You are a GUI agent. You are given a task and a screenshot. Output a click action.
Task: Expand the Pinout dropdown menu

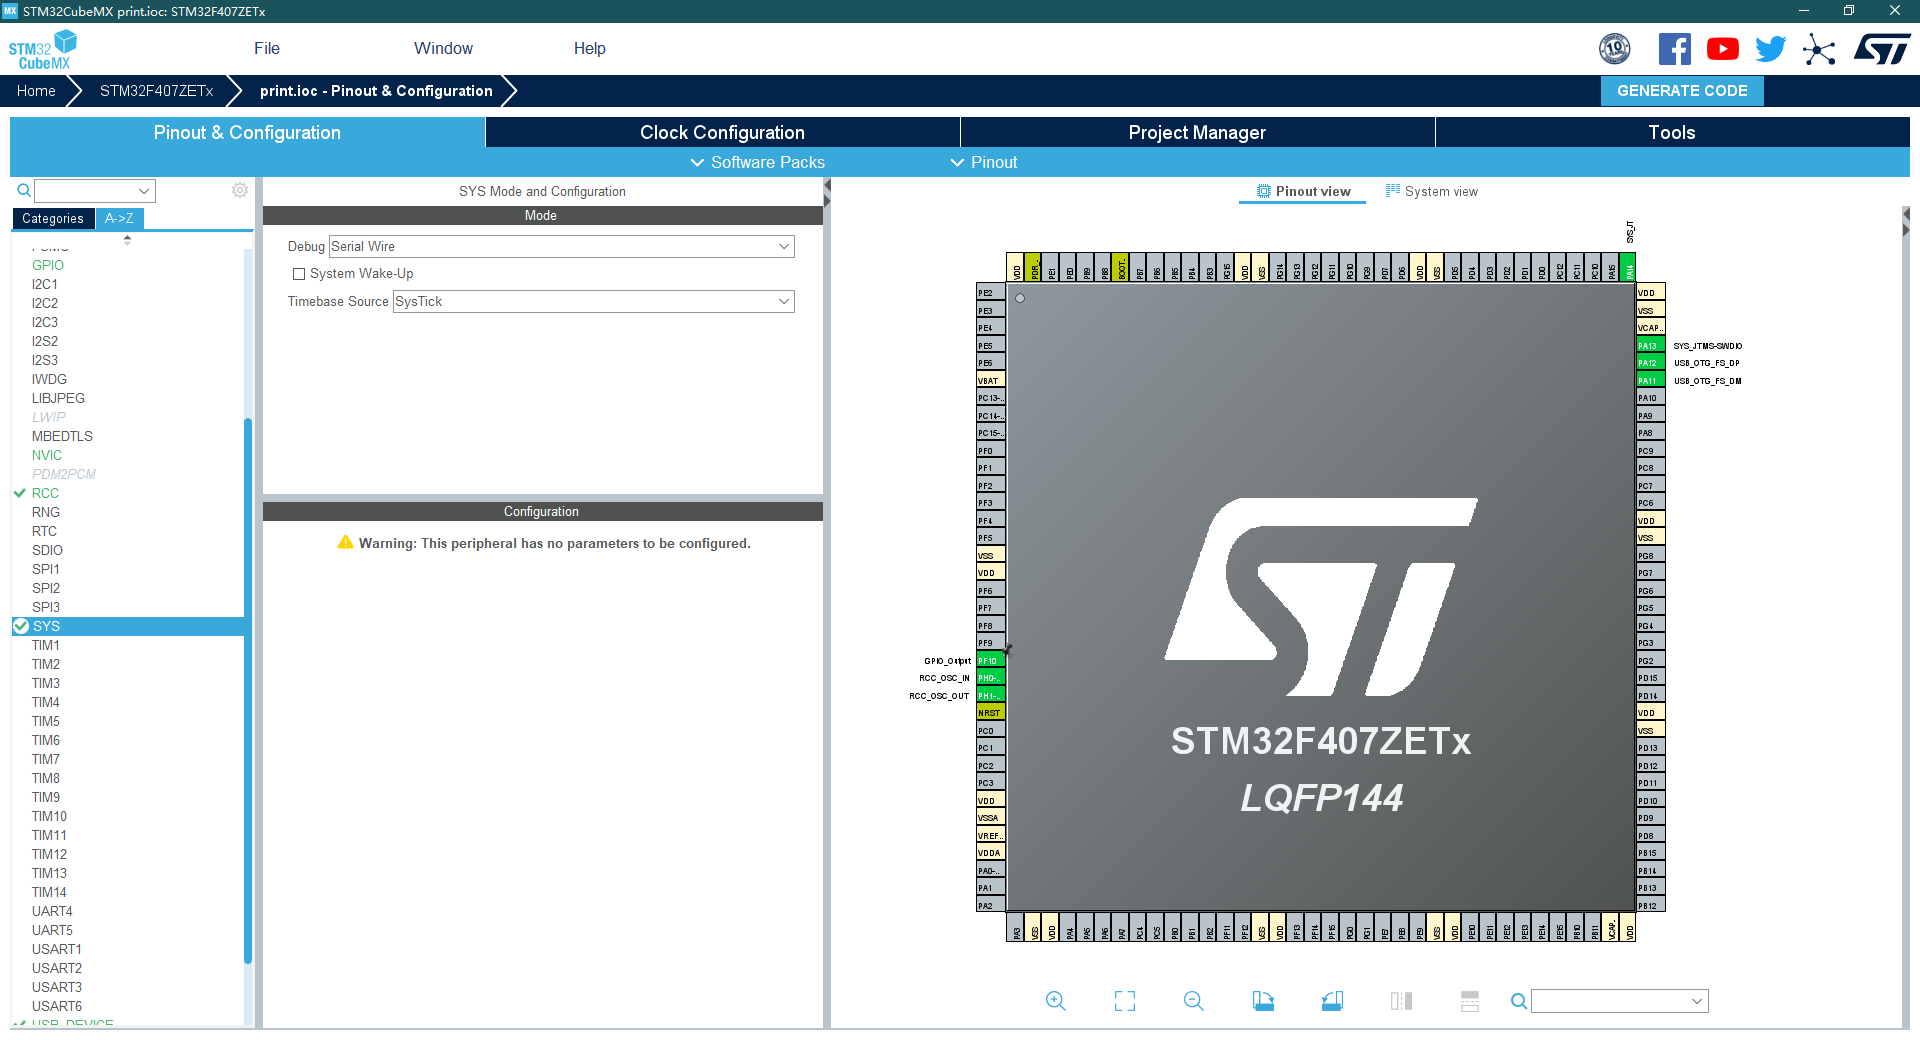(x=984, y=162)
